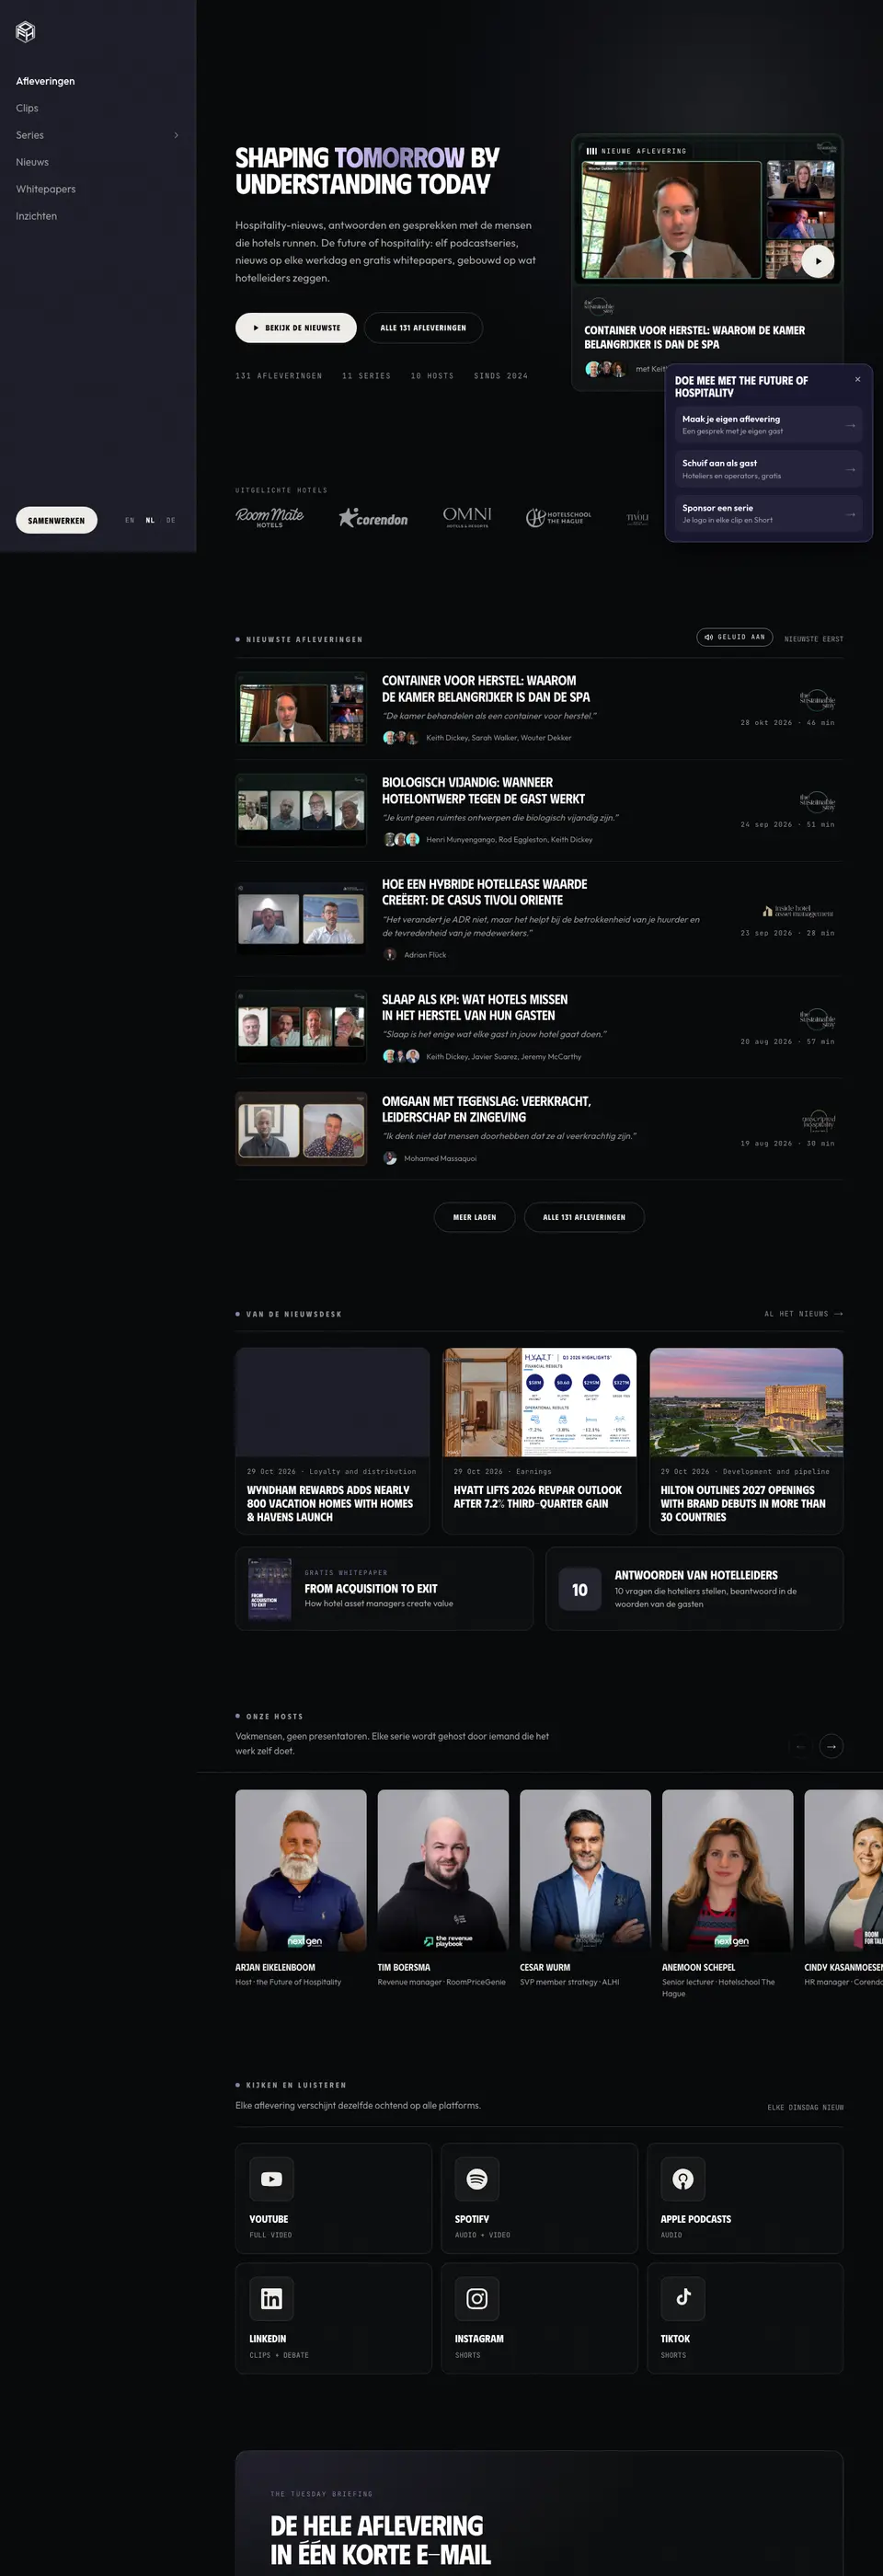Click host avatars on Container voor herstel row
883x2576 pixels.
400,738
